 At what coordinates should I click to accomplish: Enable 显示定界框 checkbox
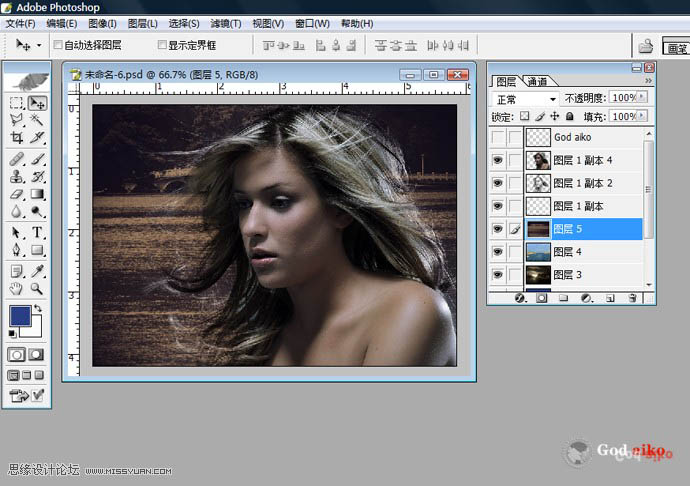[163, 45]
